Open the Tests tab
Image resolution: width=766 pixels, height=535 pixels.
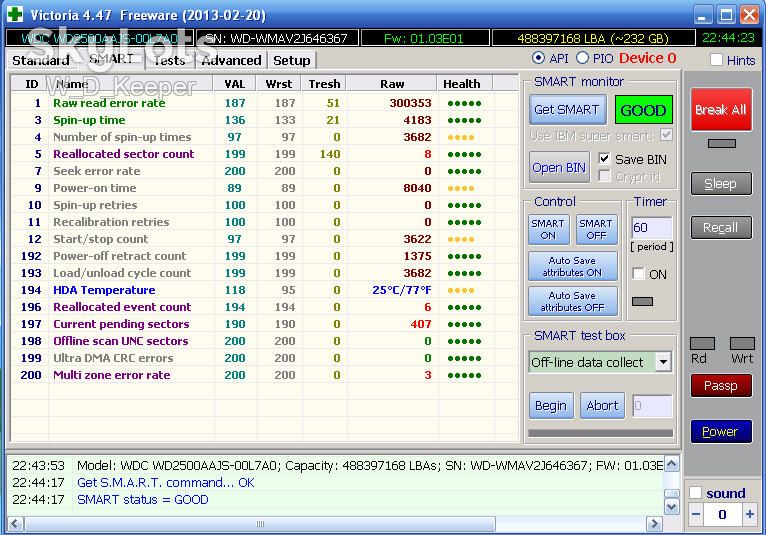pos(169,60)
